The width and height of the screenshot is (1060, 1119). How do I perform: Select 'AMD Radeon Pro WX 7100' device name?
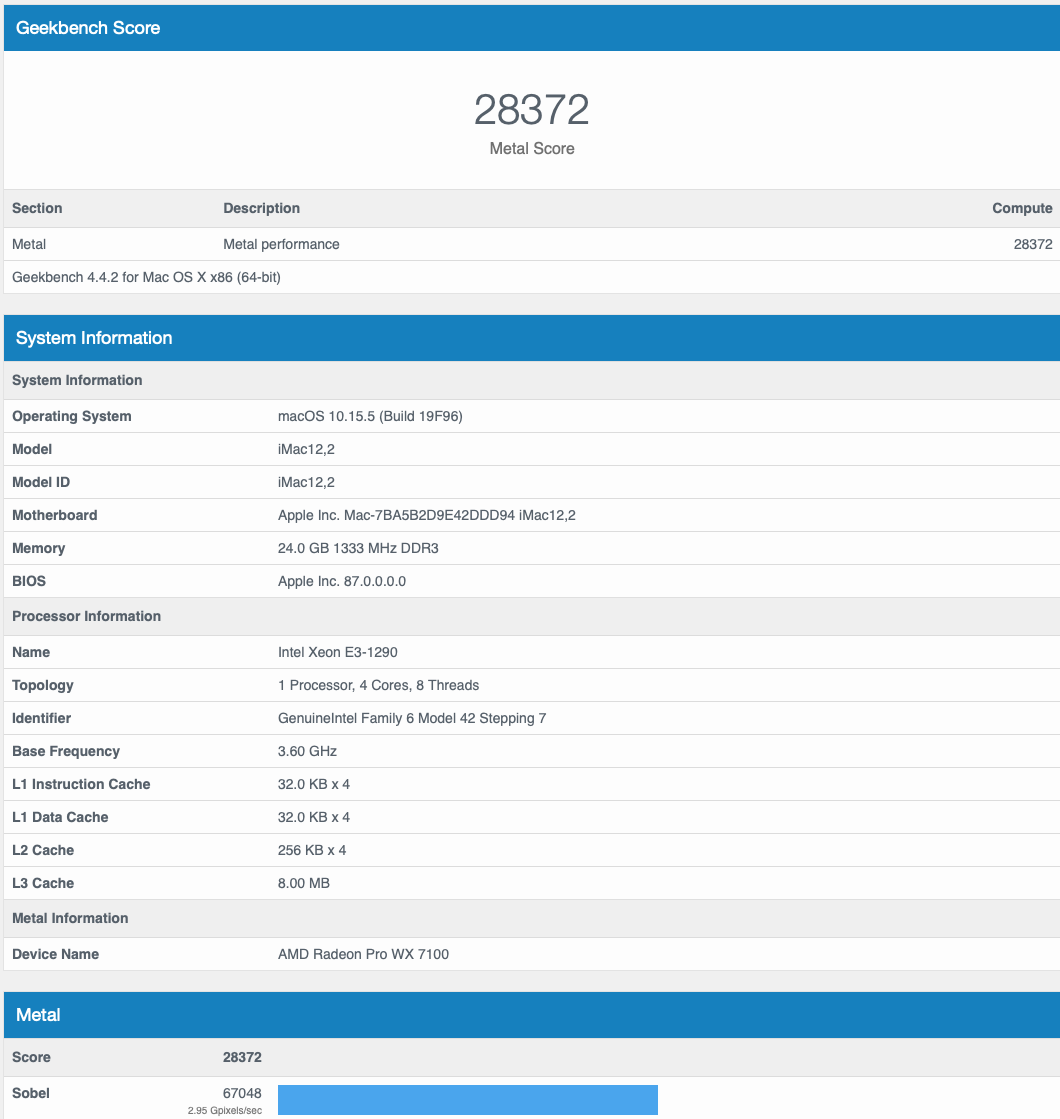(x=363, y=954)
